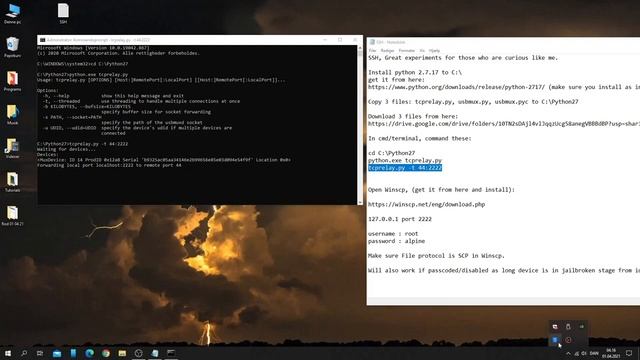The image size is (640, 360).
Task: Click cmd scrollbar up arrow
Action: click(x=360, y=48)
